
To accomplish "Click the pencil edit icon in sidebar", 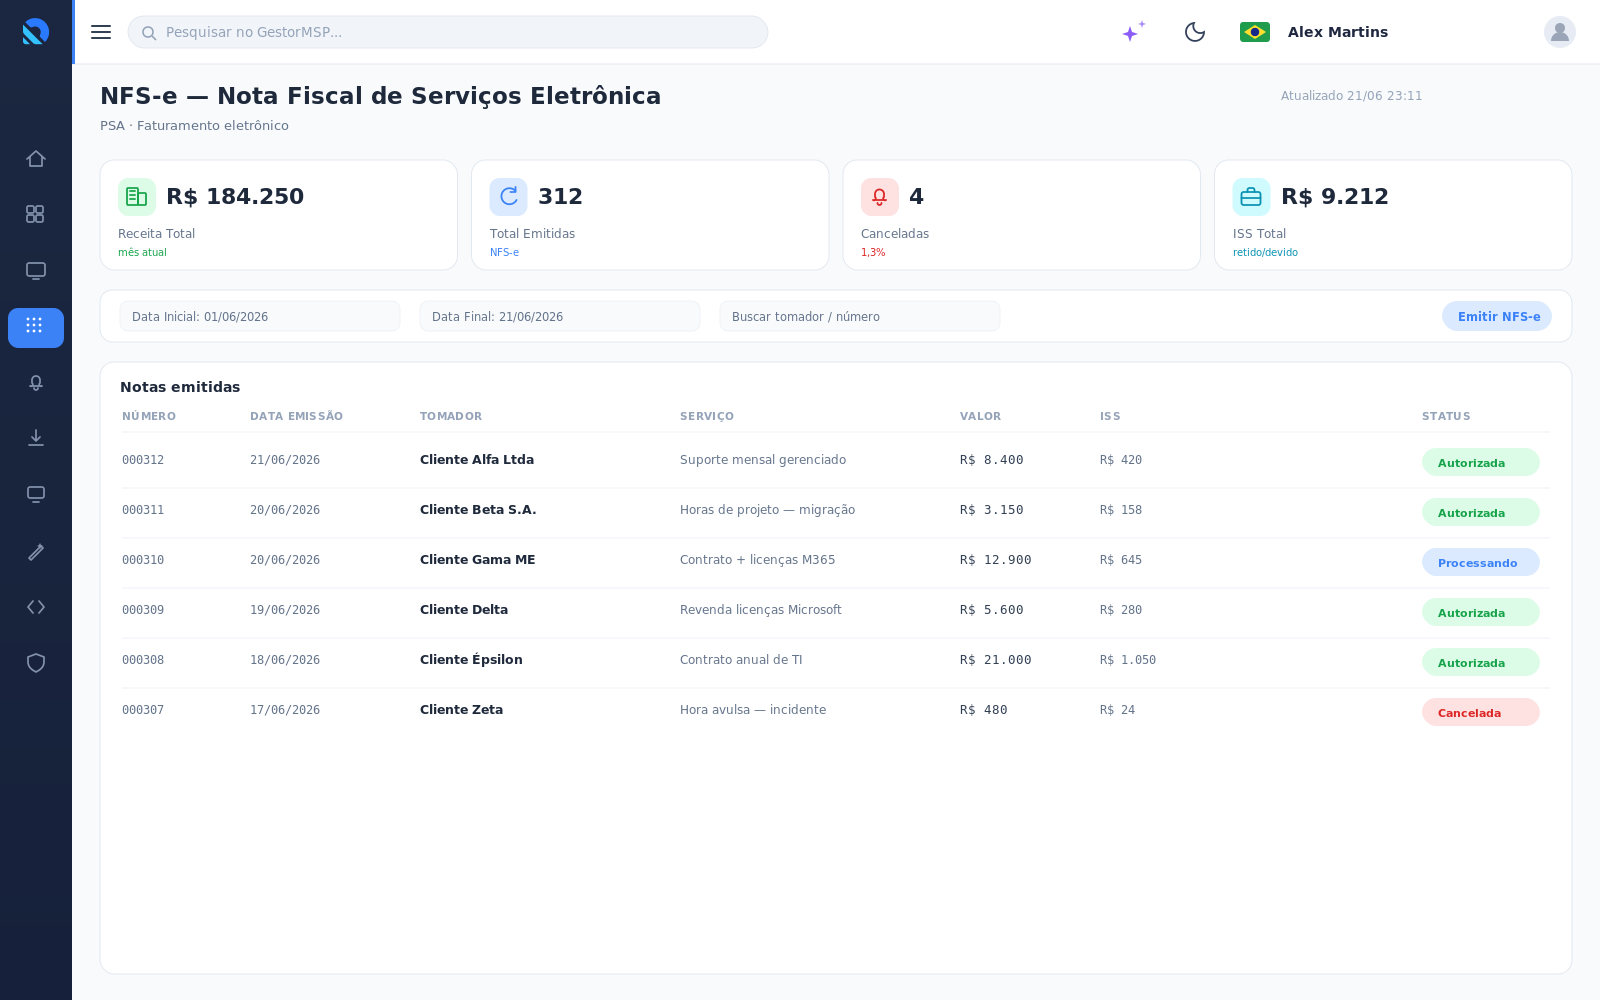I will pos(36,552).
